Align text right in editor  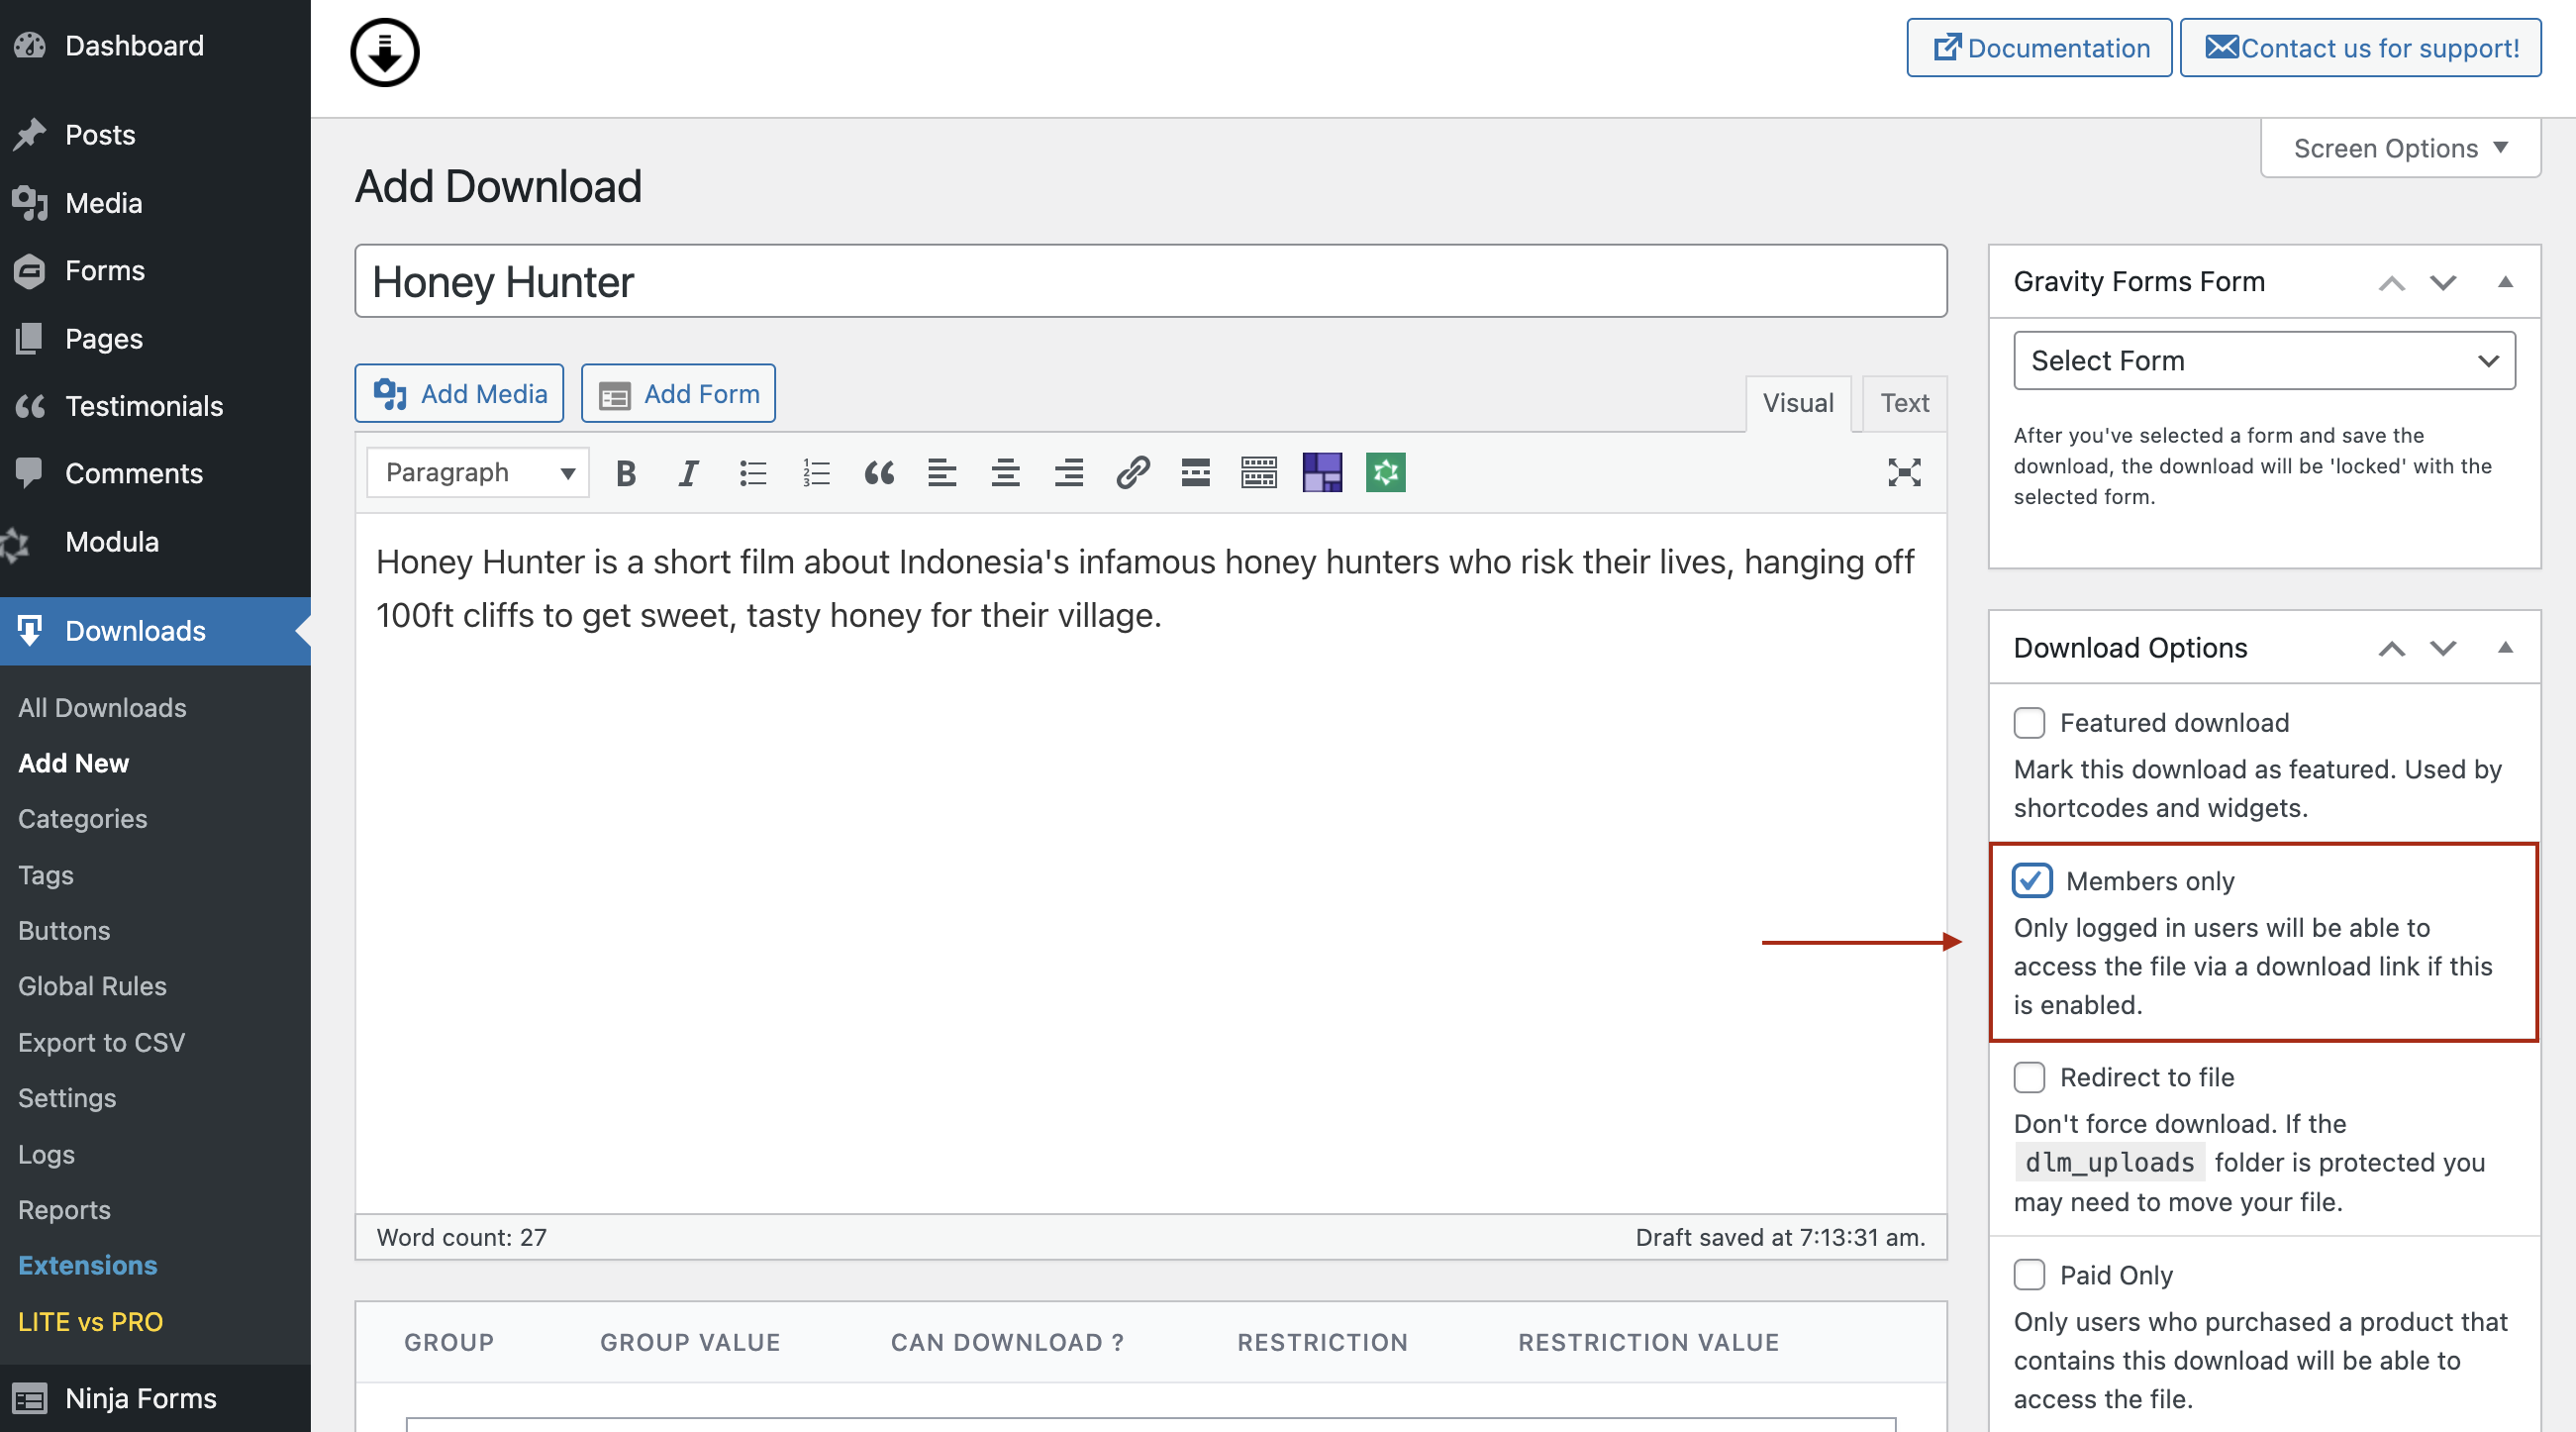1069,472
